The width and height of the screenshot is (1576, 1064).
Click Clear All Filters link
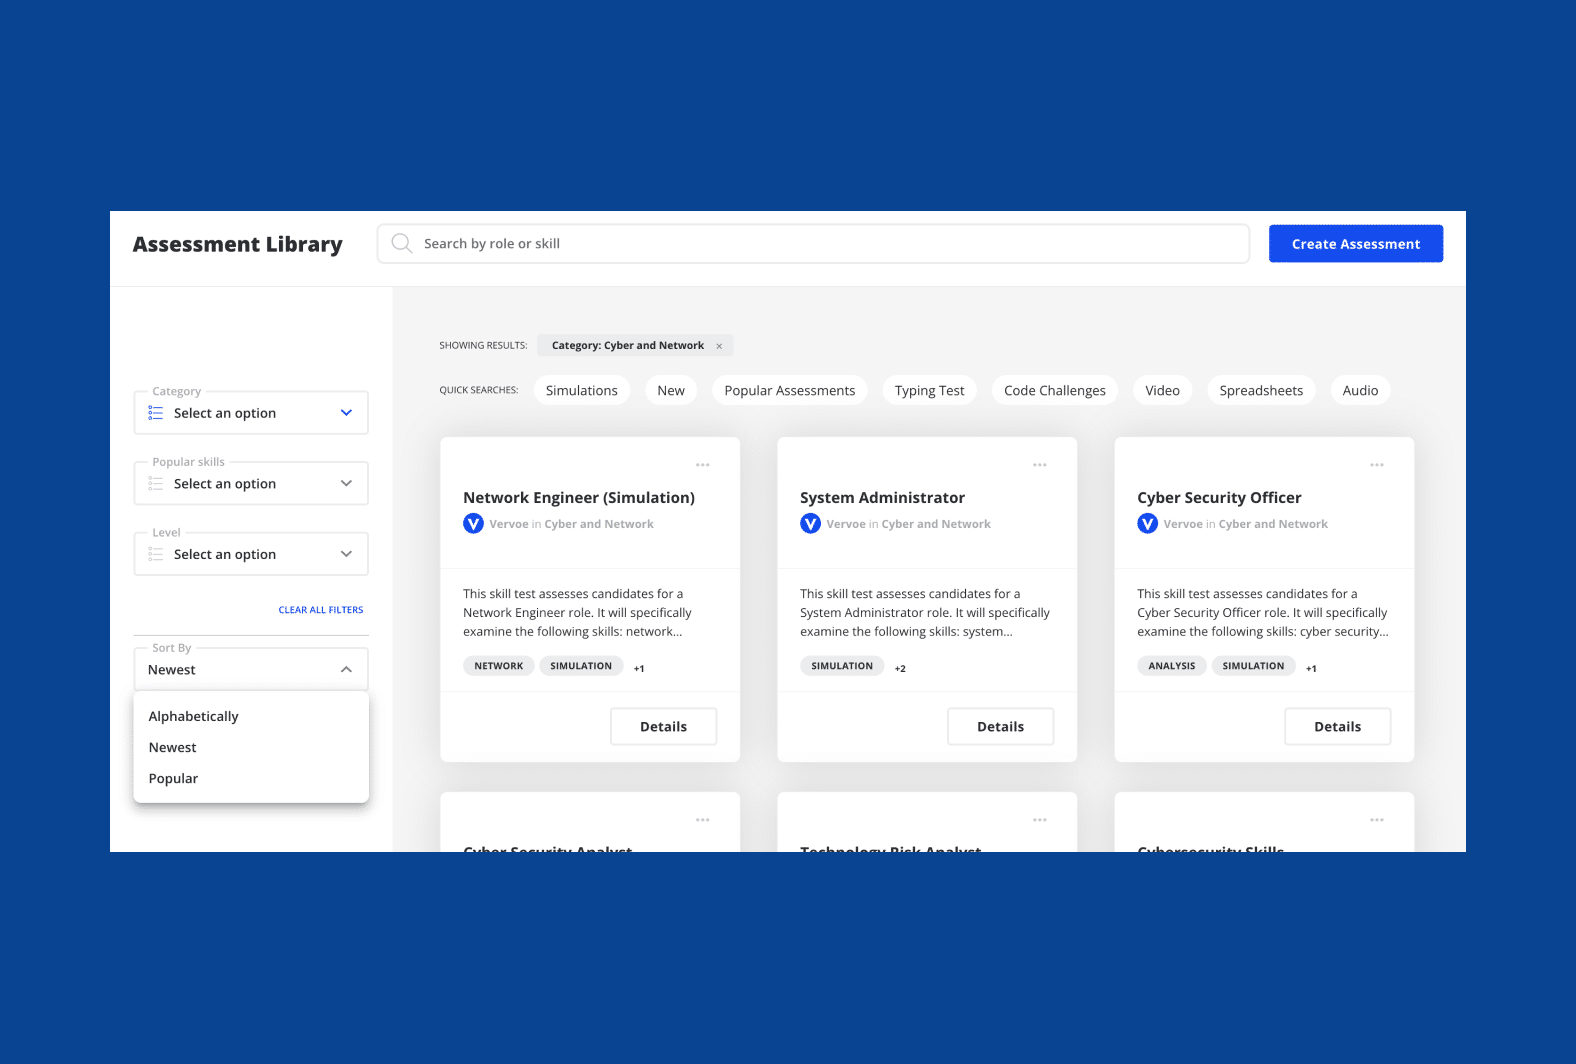pyautogui.click(x=321, y=610)
